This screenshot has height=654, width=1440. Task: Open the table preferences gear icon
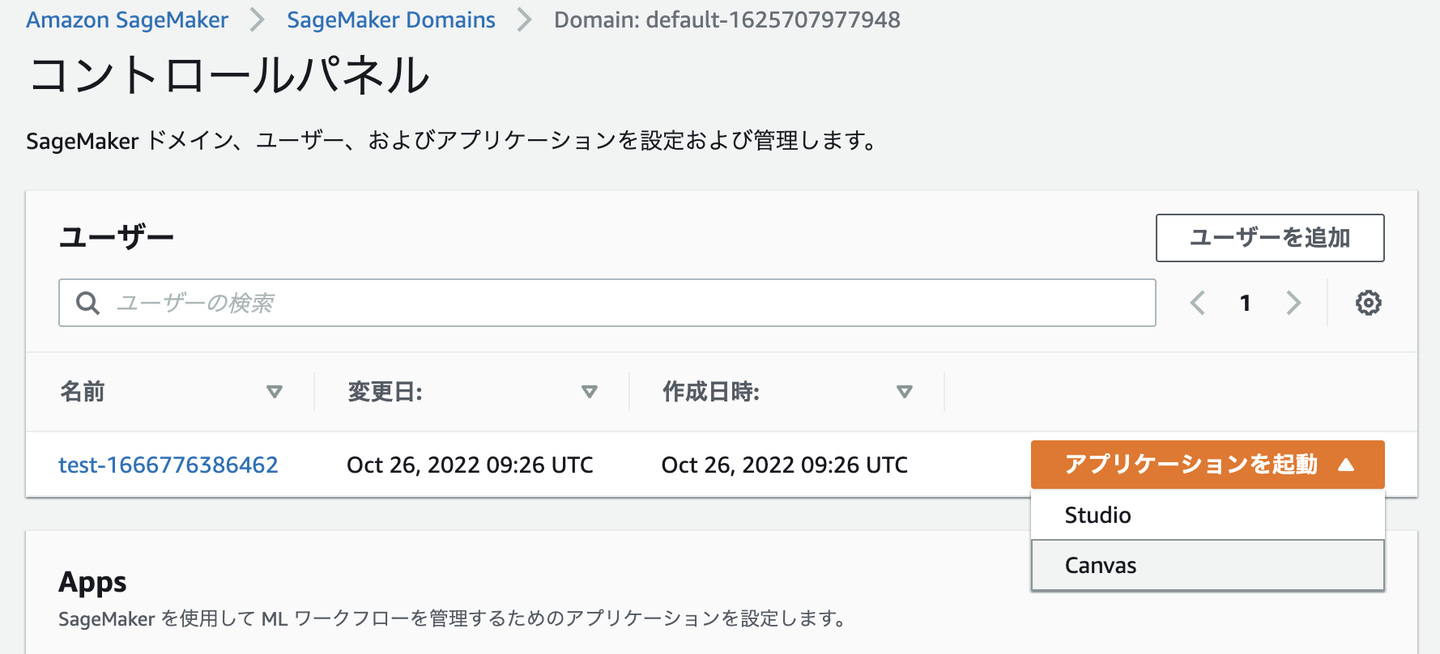point(1368,303)
